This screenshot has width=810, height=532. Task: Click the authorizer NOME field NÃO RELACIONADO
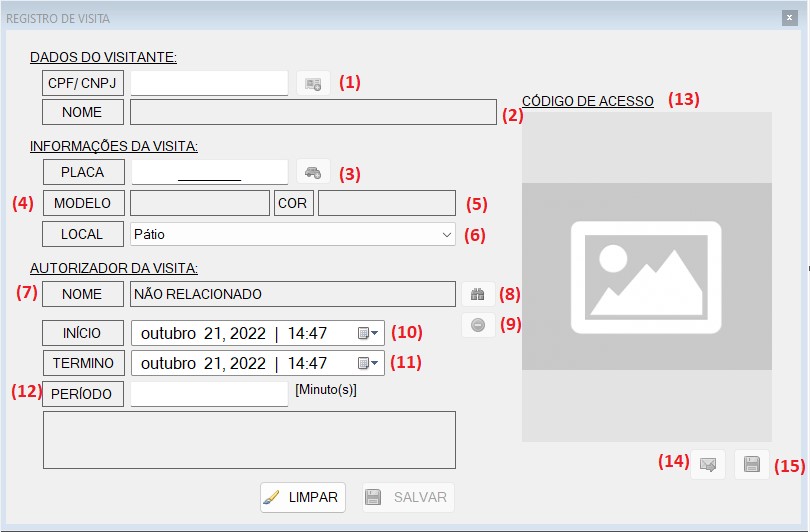pos(292,294)
